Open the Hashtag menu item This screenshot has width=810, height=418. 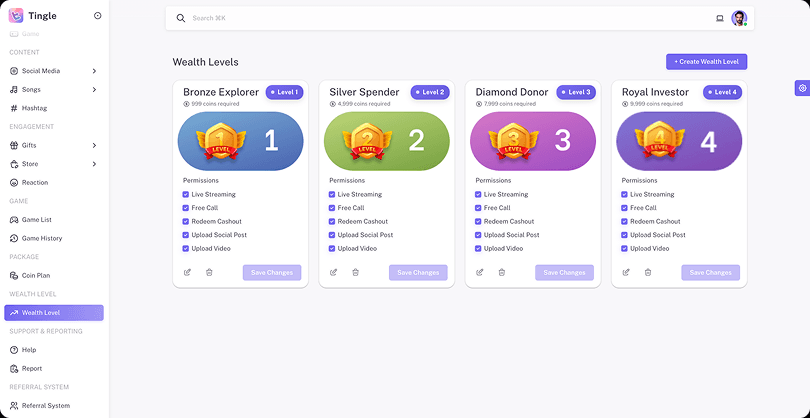coord(54,108)
